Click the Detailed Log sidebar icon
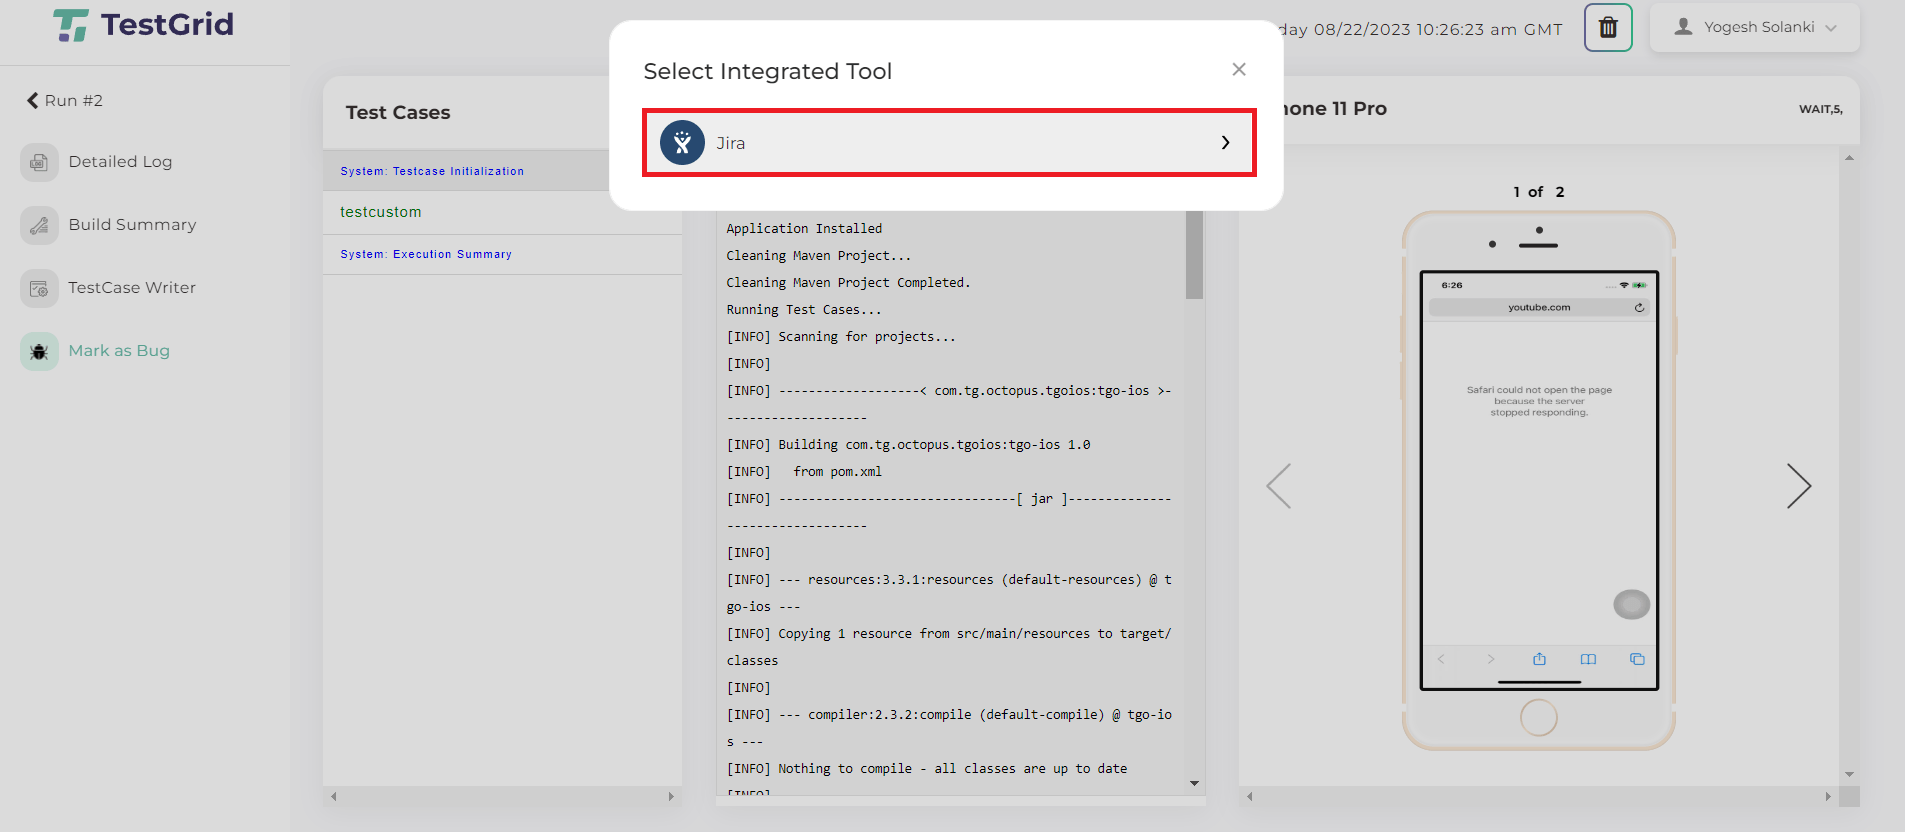The image size is (1905, 832). 39,162
